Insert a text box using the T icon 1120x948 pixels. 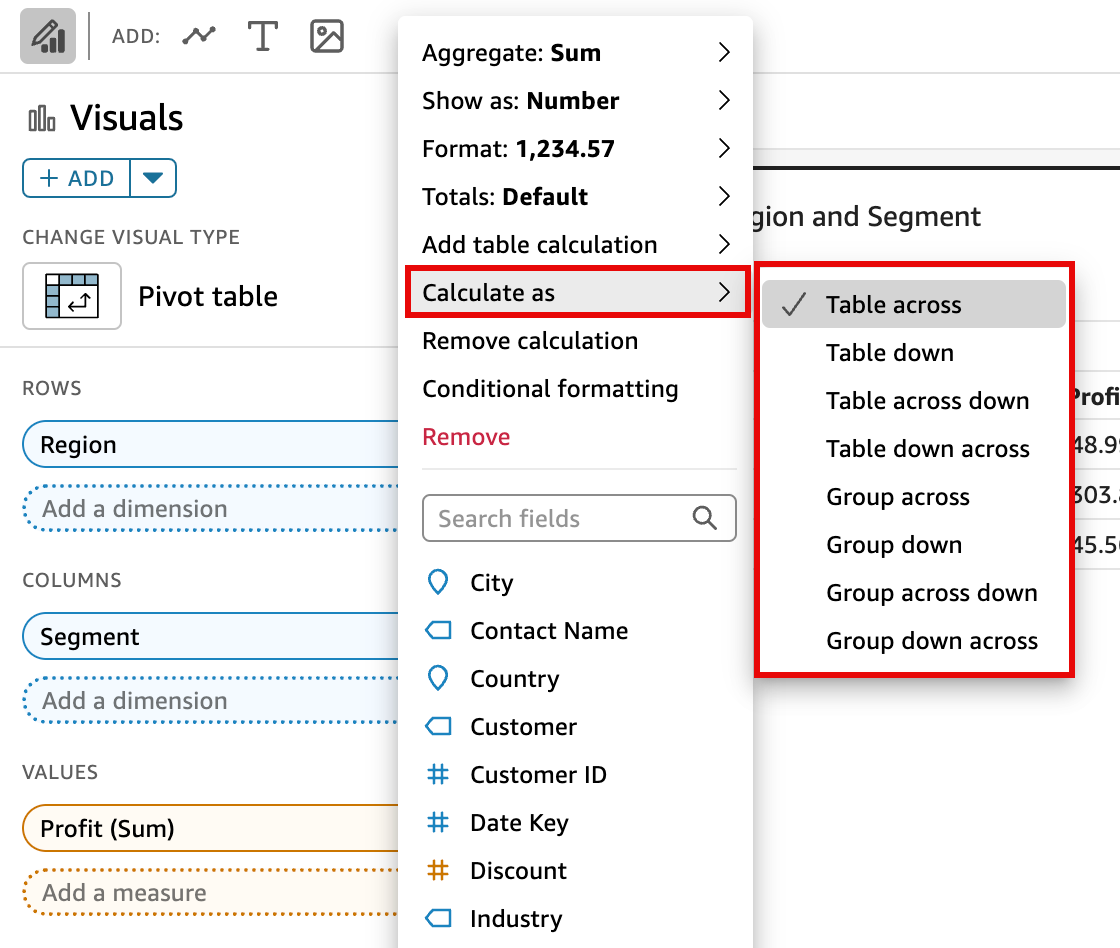(x=263, y=35)
